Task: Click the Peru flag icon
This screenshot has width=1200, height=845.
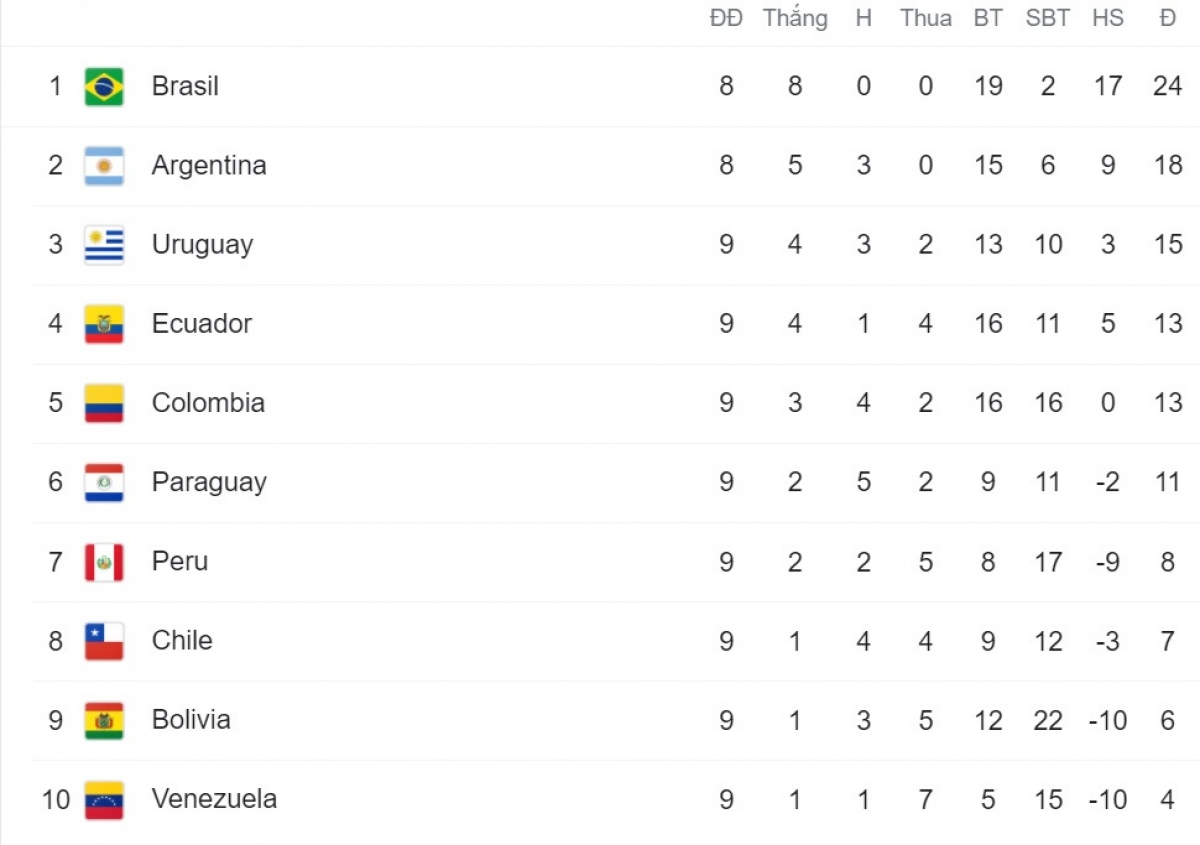Action: click(104, 561)
